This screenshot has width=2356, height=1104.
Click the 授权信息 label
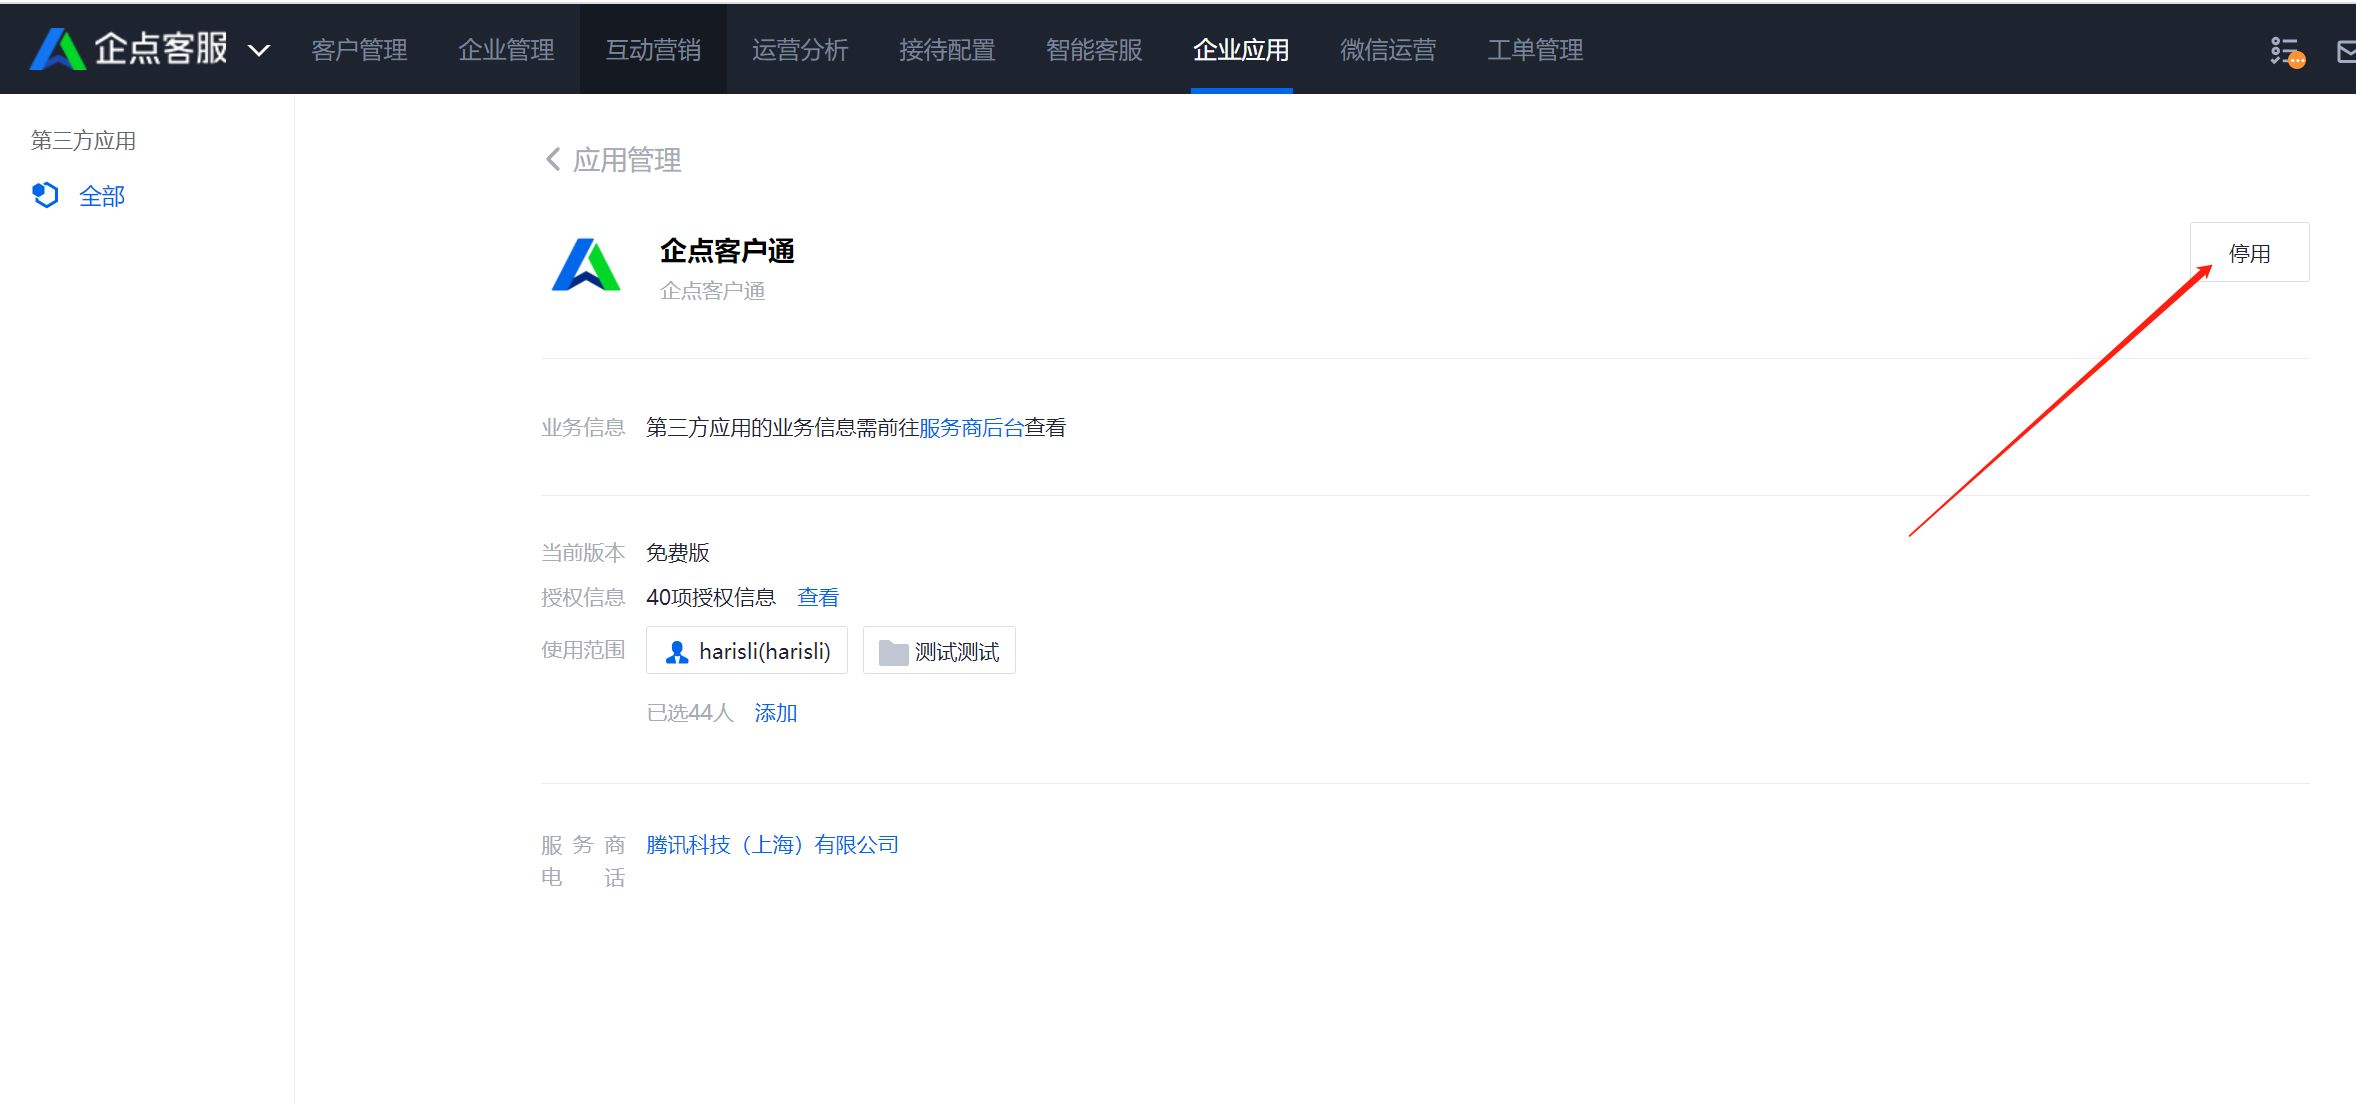583,597
